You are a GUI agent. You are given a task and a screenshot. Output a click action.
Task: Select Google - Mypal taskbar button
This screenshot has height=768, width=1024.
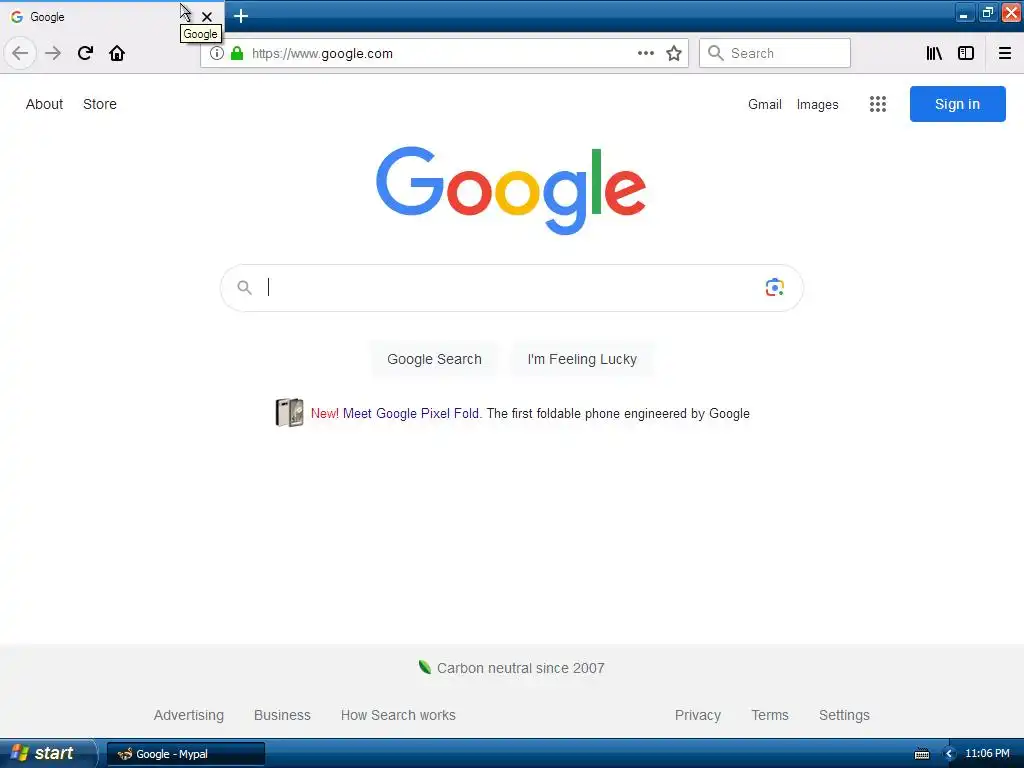[186, 754]
